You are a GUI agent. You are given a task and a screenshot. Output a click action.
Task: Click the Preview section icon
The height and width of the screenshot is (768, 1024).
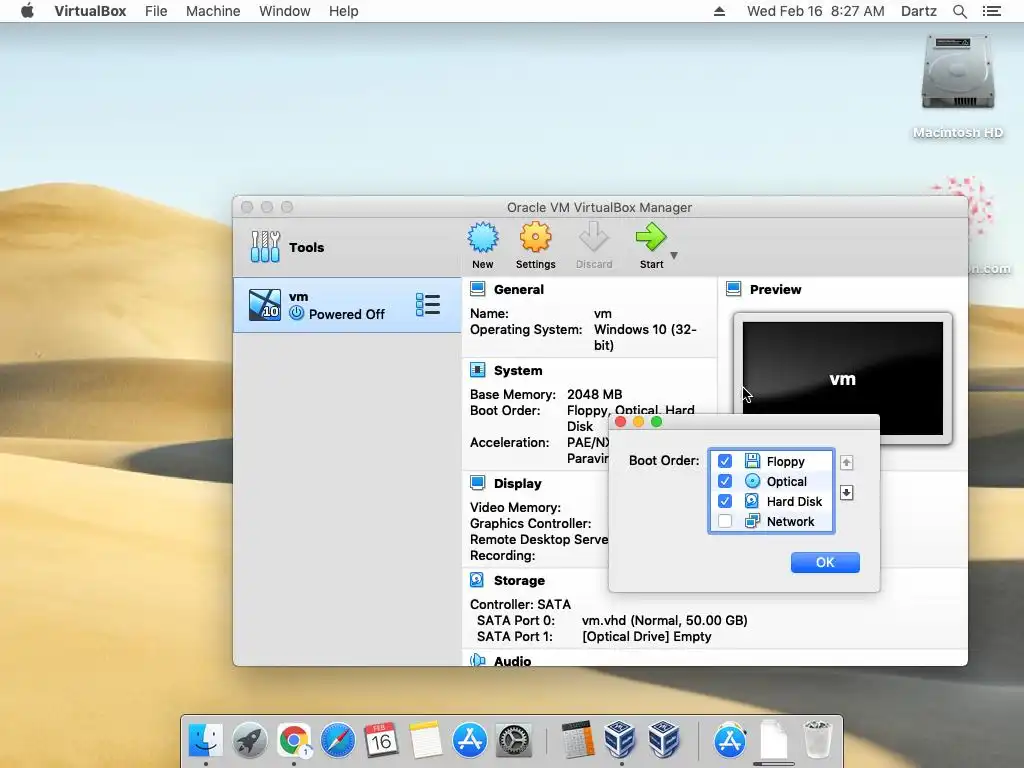733,289
